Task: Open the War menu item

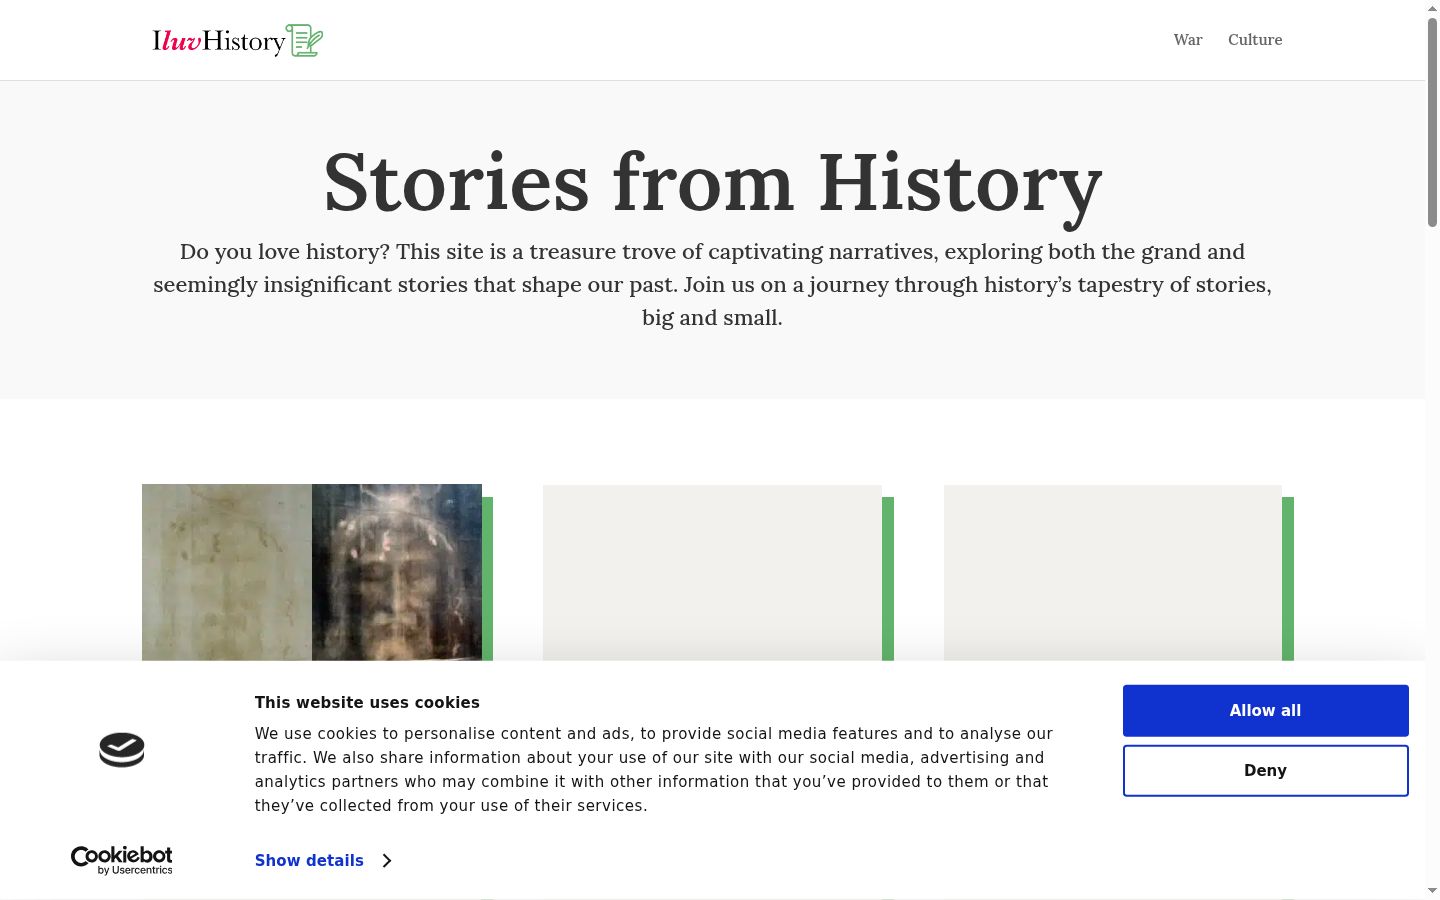Action: tap(1188, 40)
